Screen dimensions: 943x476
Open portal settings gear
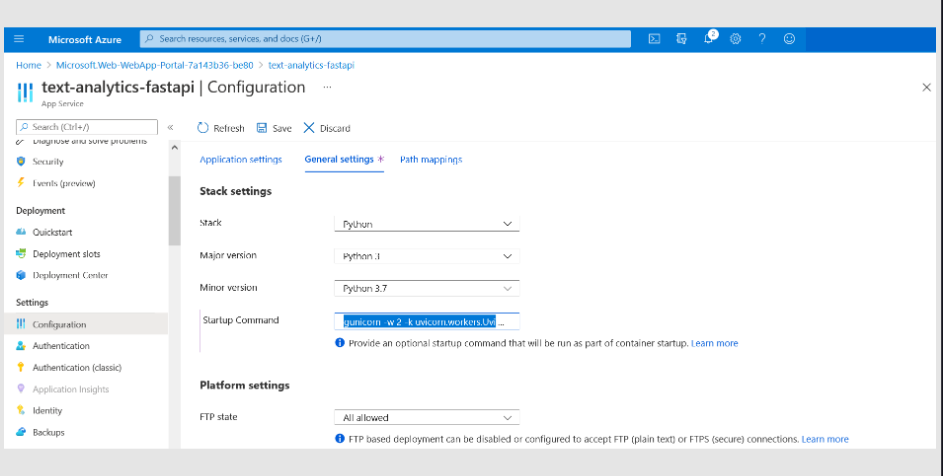point(735,39)
